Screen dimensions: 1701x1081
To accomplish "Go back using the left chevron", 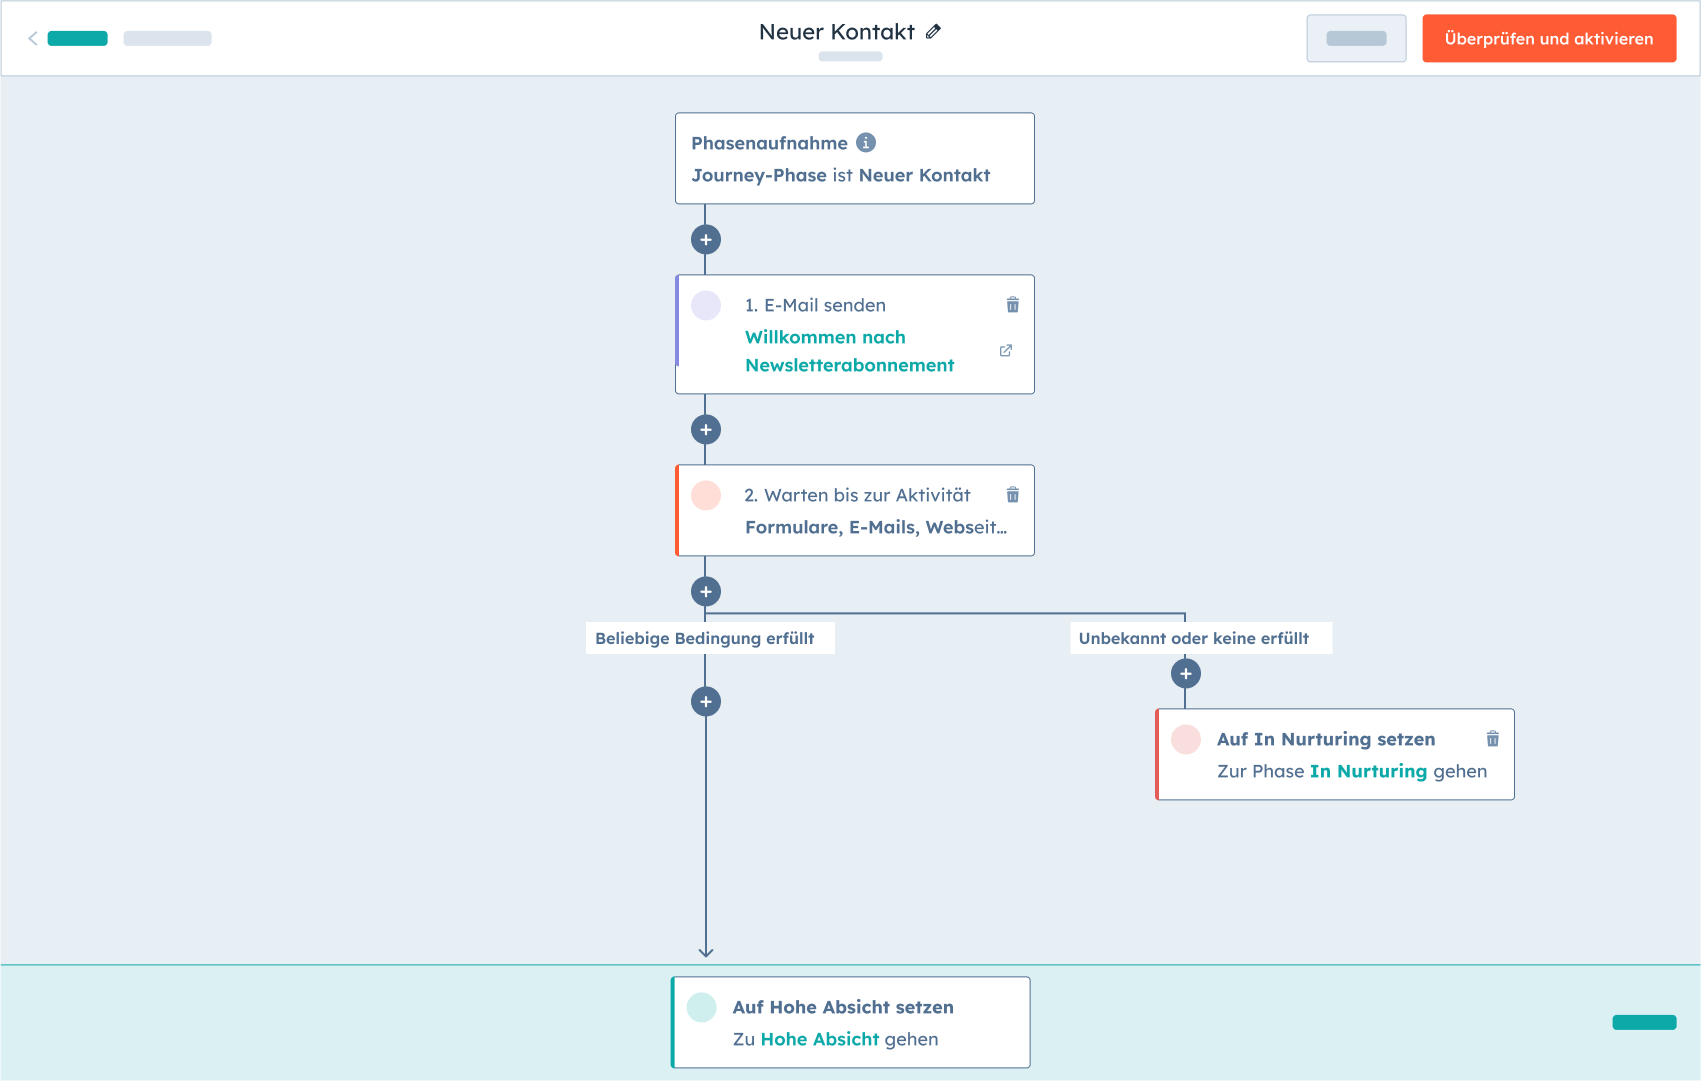I will pos(33,38).
